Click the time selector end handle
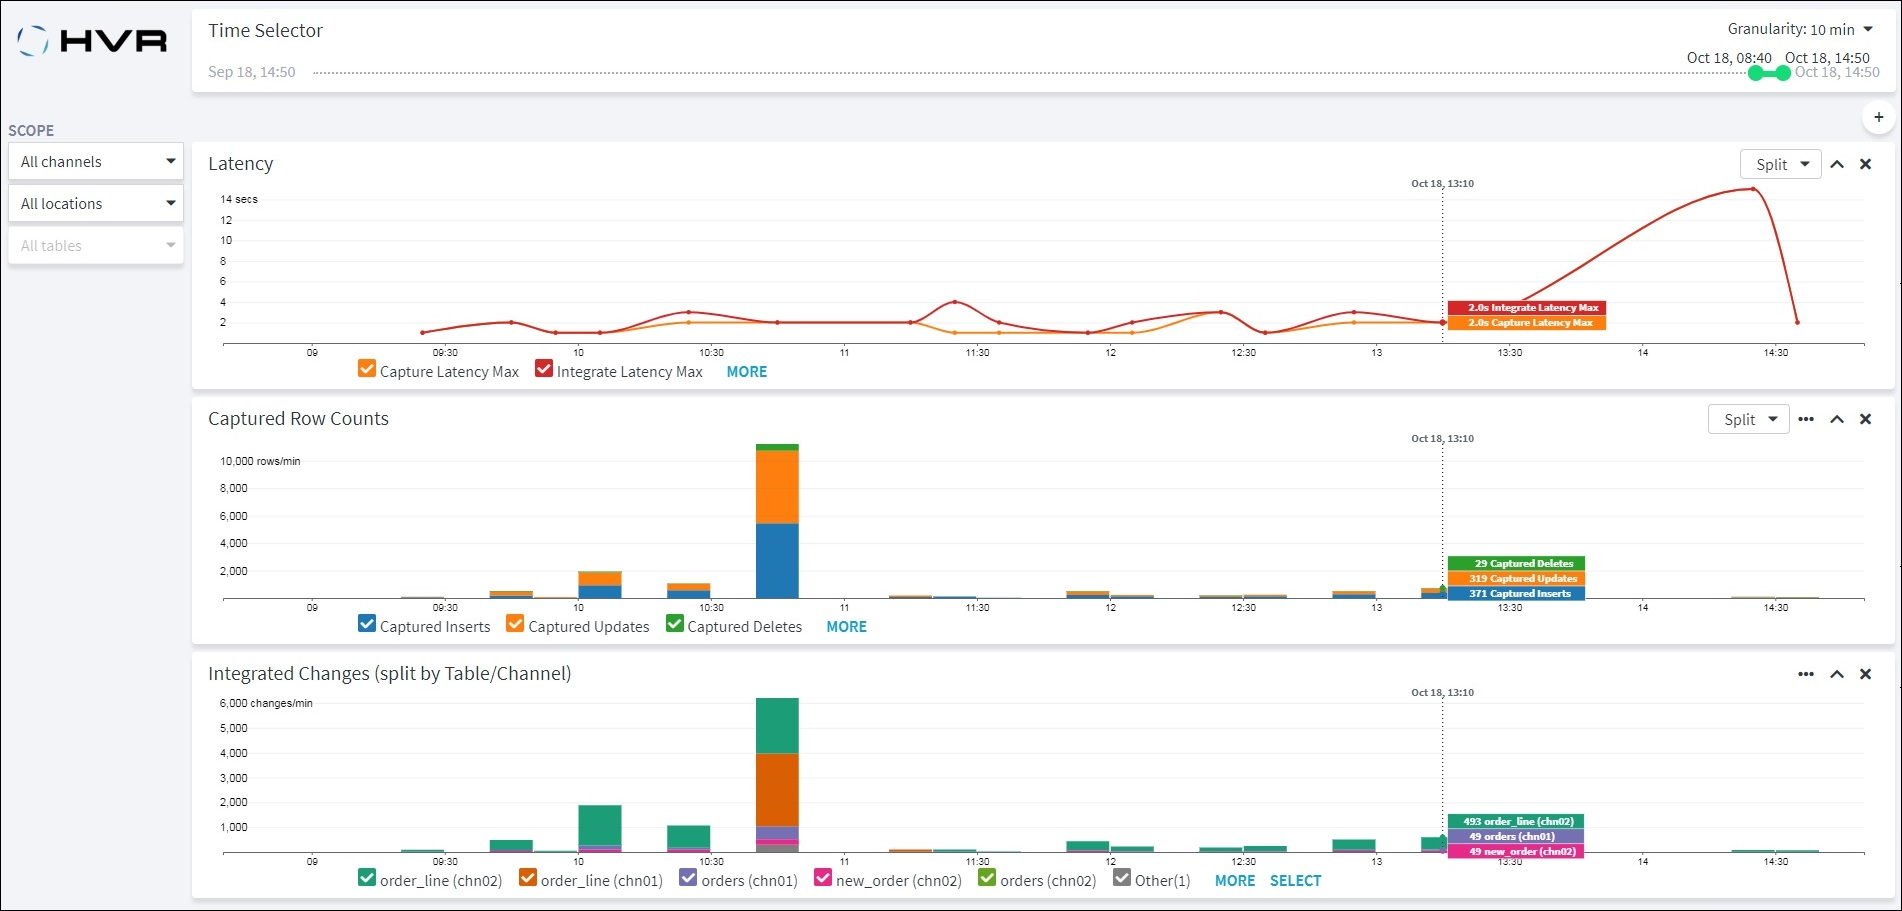 pyautogui.click(x=1783, y=73)
